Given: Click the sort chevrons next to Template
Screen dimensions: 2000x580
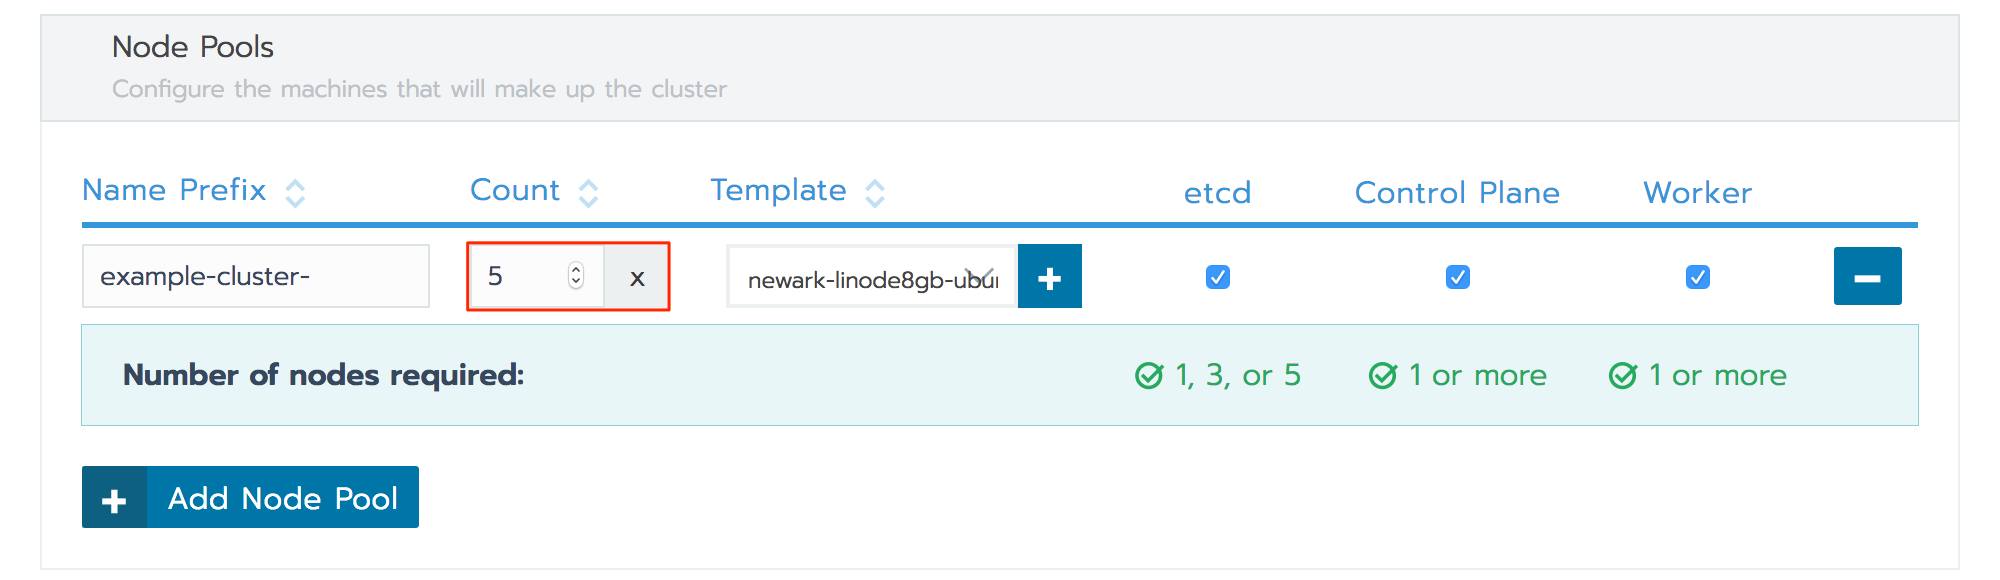Looking at the screenshot, I should 874,190.
